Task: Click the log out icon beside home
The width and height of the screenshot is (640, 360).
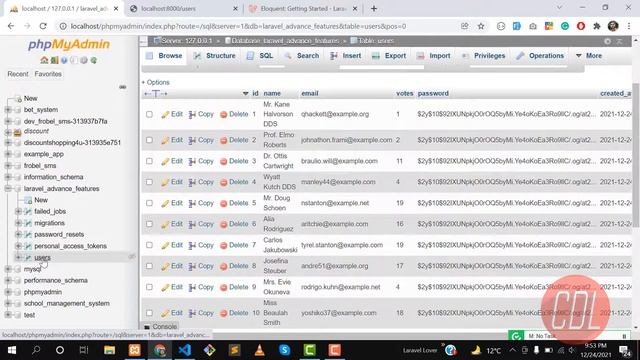Action: [54, 60]
